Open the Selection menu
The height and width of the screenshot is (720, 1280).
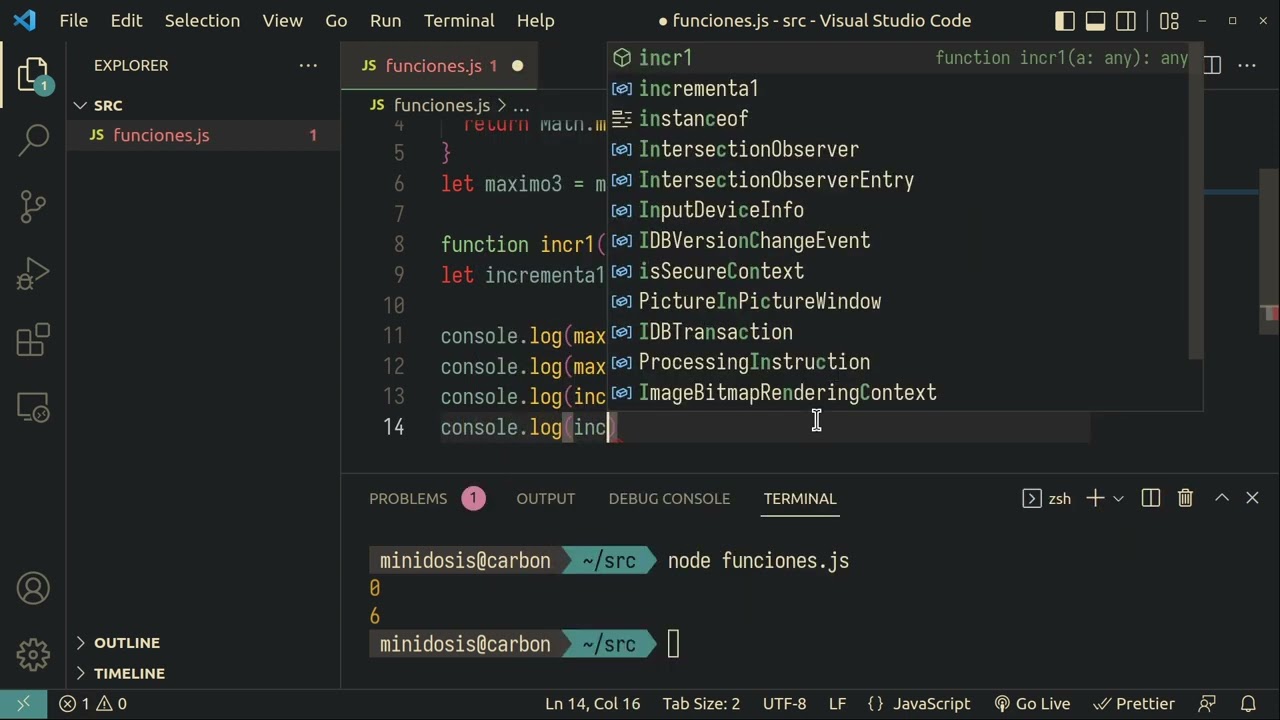click(x=202, y=21)
